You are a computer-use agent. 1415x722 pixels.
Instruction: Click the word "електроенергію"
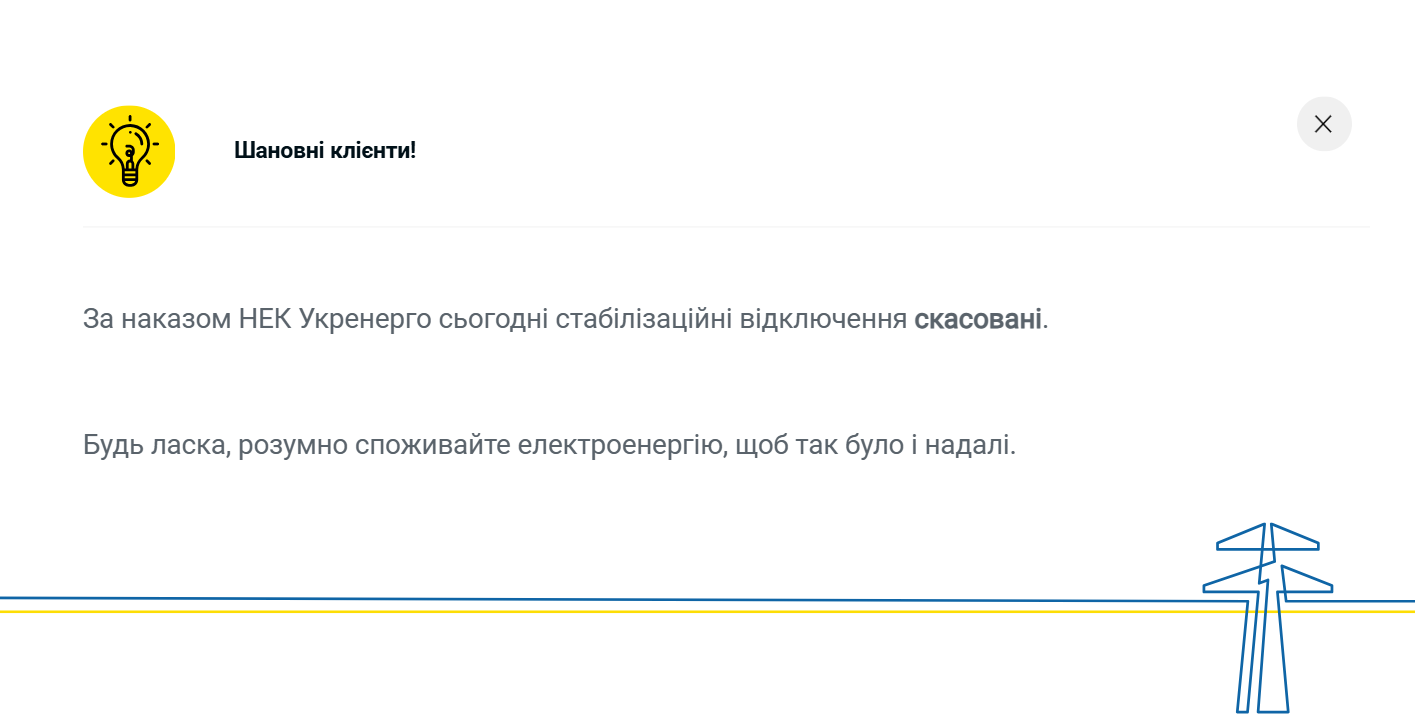click(x=620, y=445)
